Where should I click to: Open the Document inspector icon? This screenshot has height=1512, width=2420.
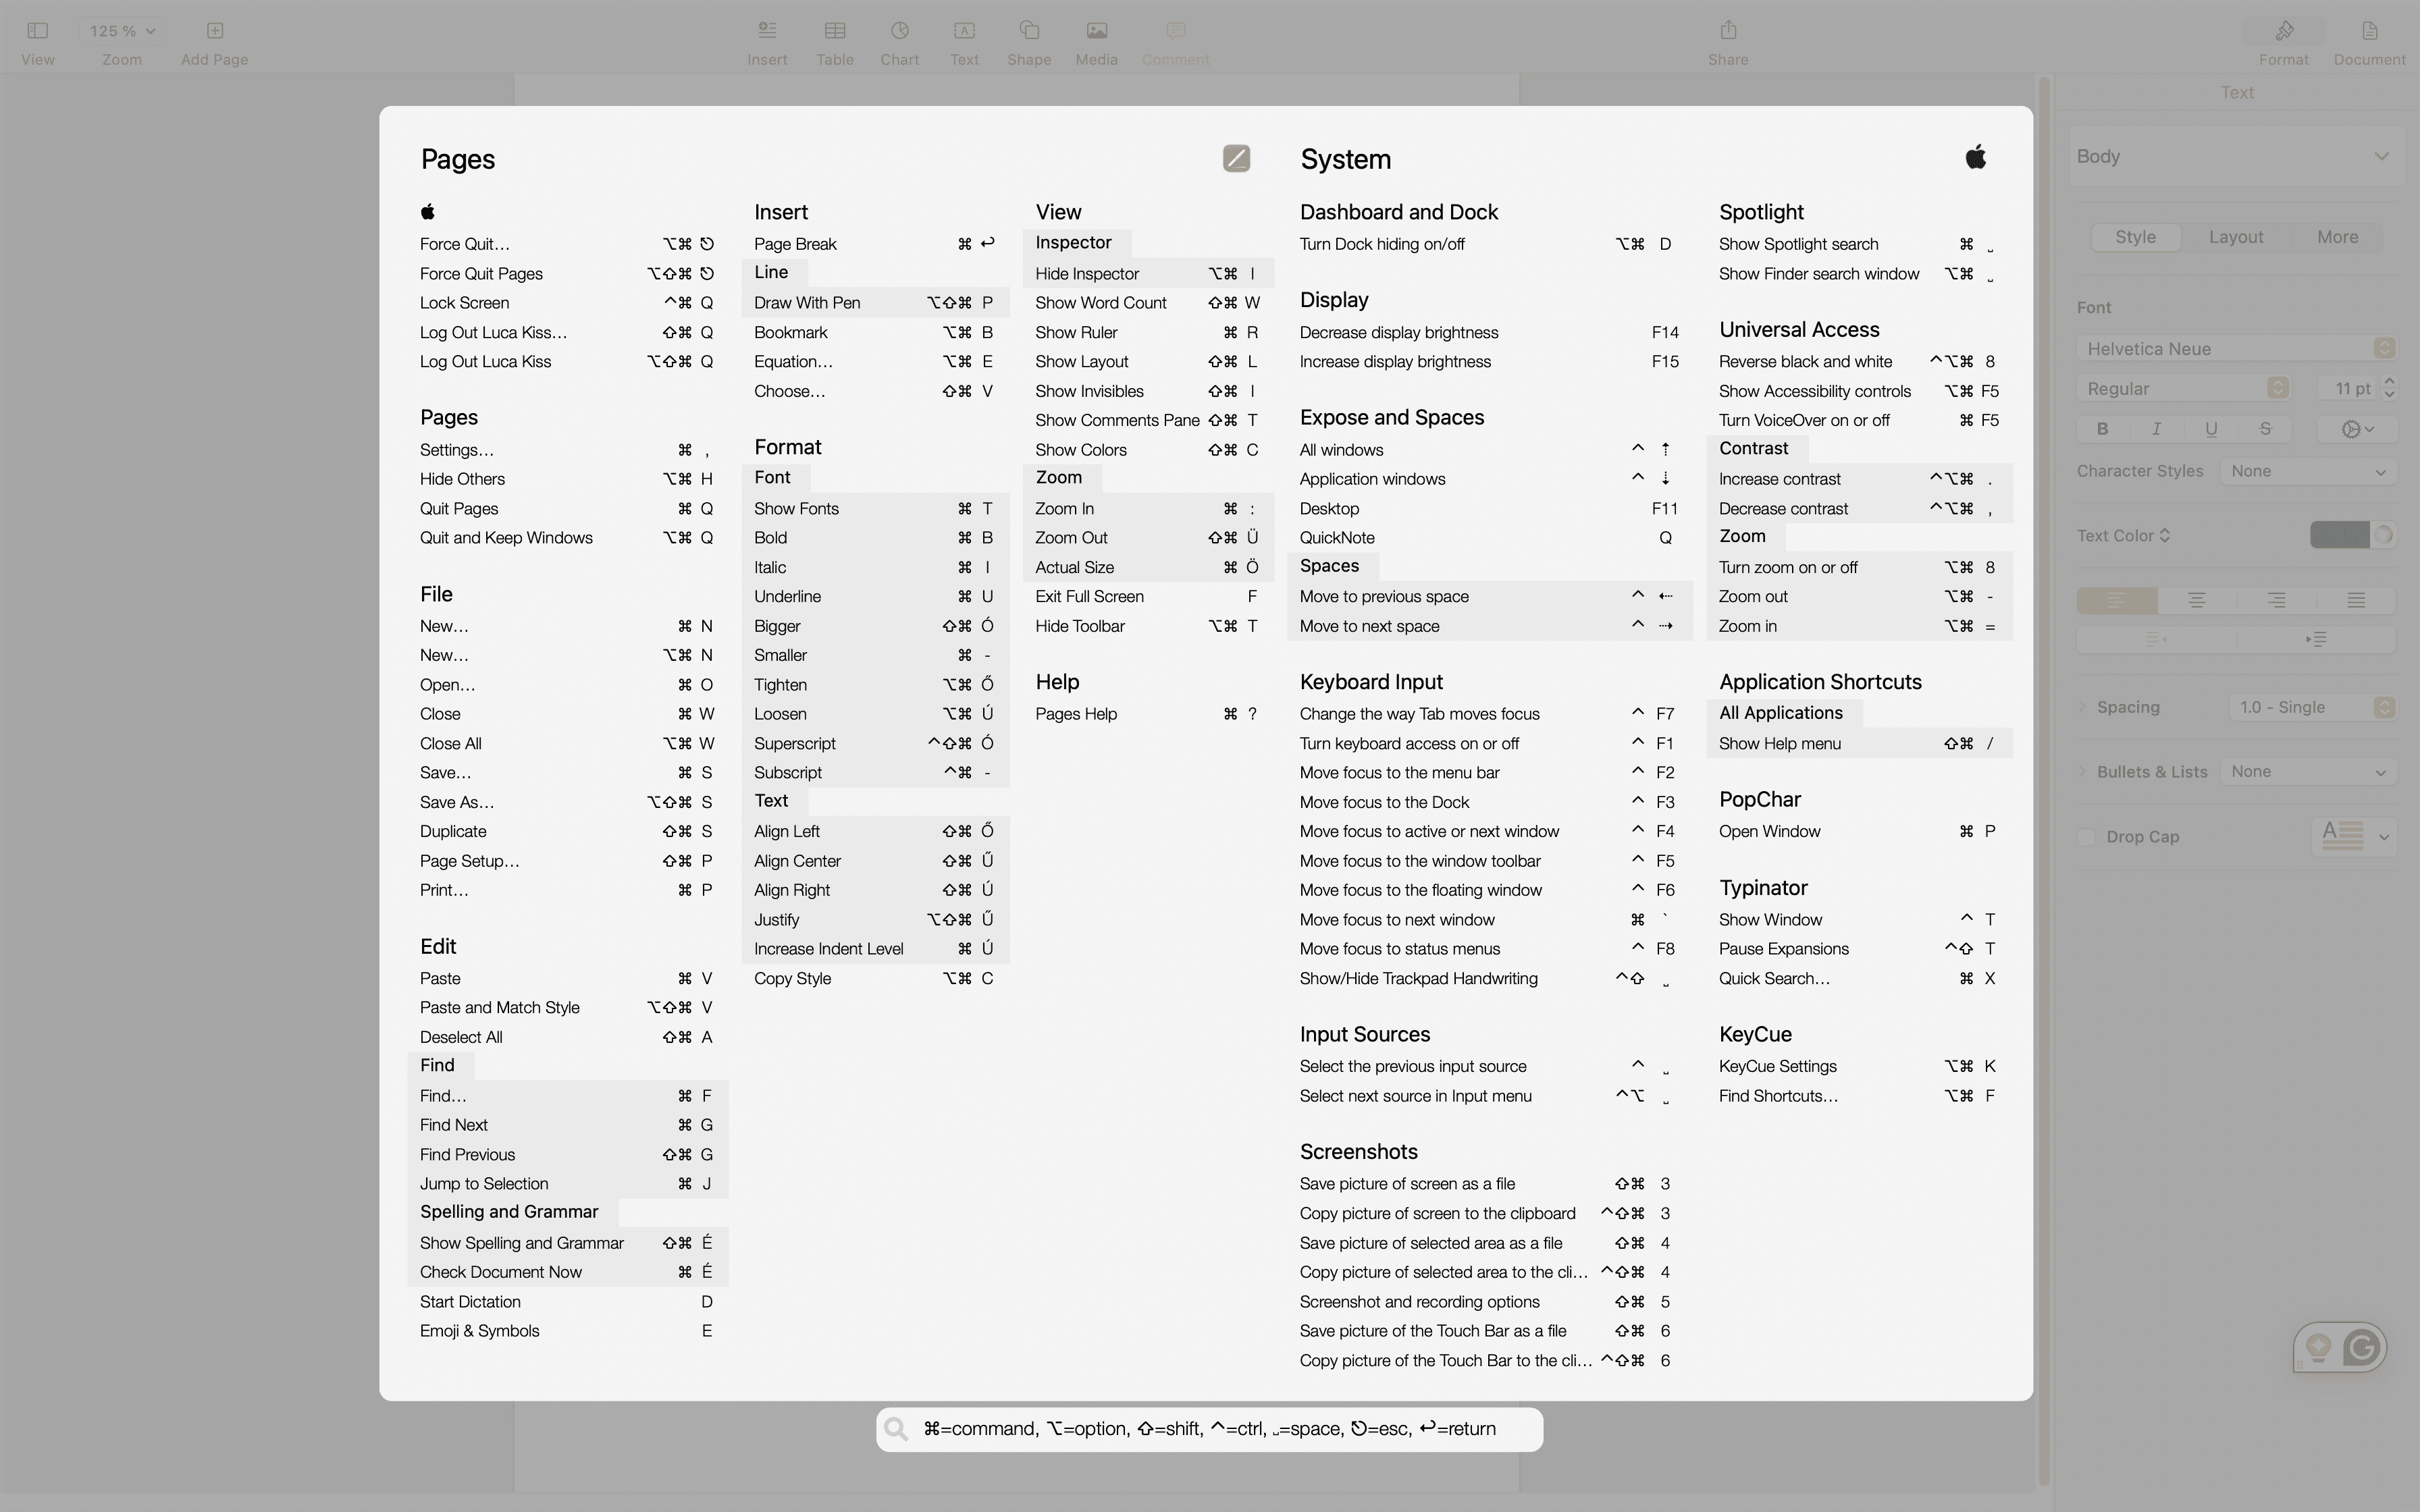pyautogui.click(x=2369, y=31)
